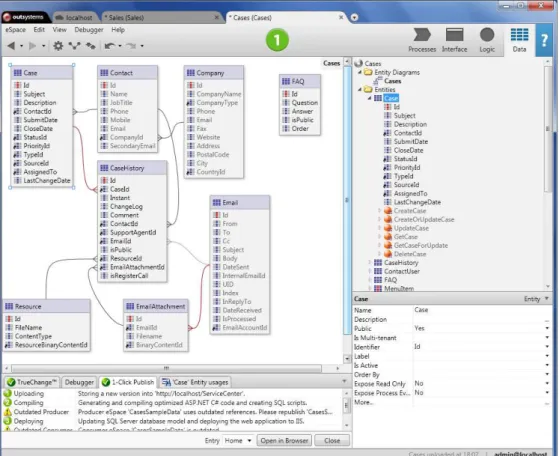
Task: Select the Contact entity in diagram
Action: (x=128, y=73)
